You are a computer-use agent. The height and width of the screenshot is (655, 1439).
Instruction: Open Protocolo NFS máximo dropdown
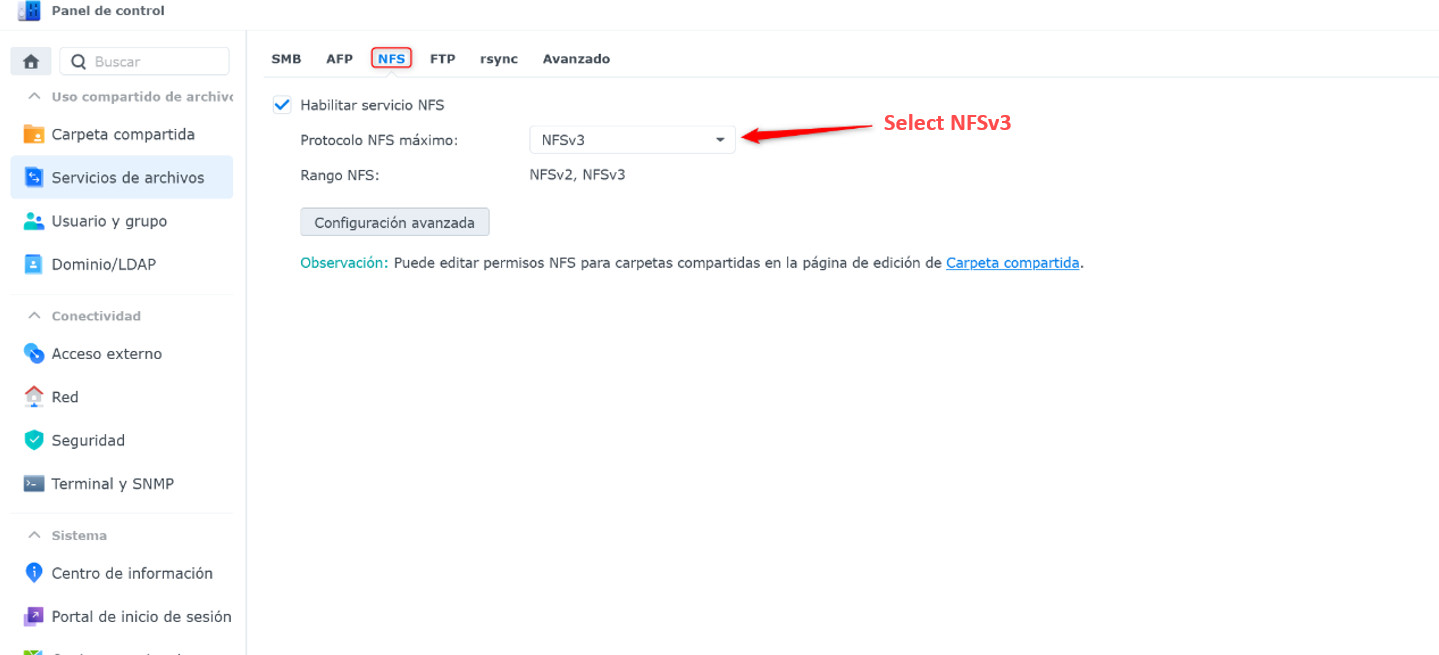(x=632, y=140)
